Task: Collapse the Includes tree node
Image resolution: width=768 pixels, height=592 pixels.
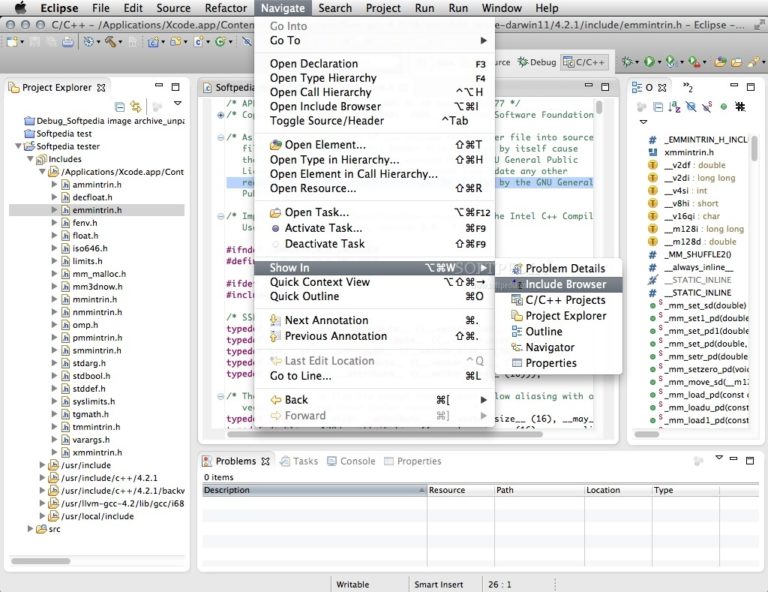Action: tap(30, 159)
